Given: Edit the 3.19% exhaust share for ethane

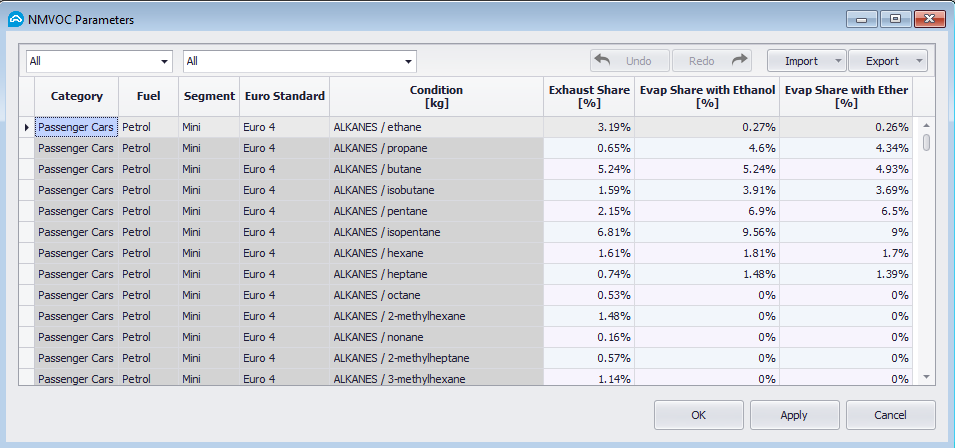Looking at the screenshot, I should [x=589, y=127].
